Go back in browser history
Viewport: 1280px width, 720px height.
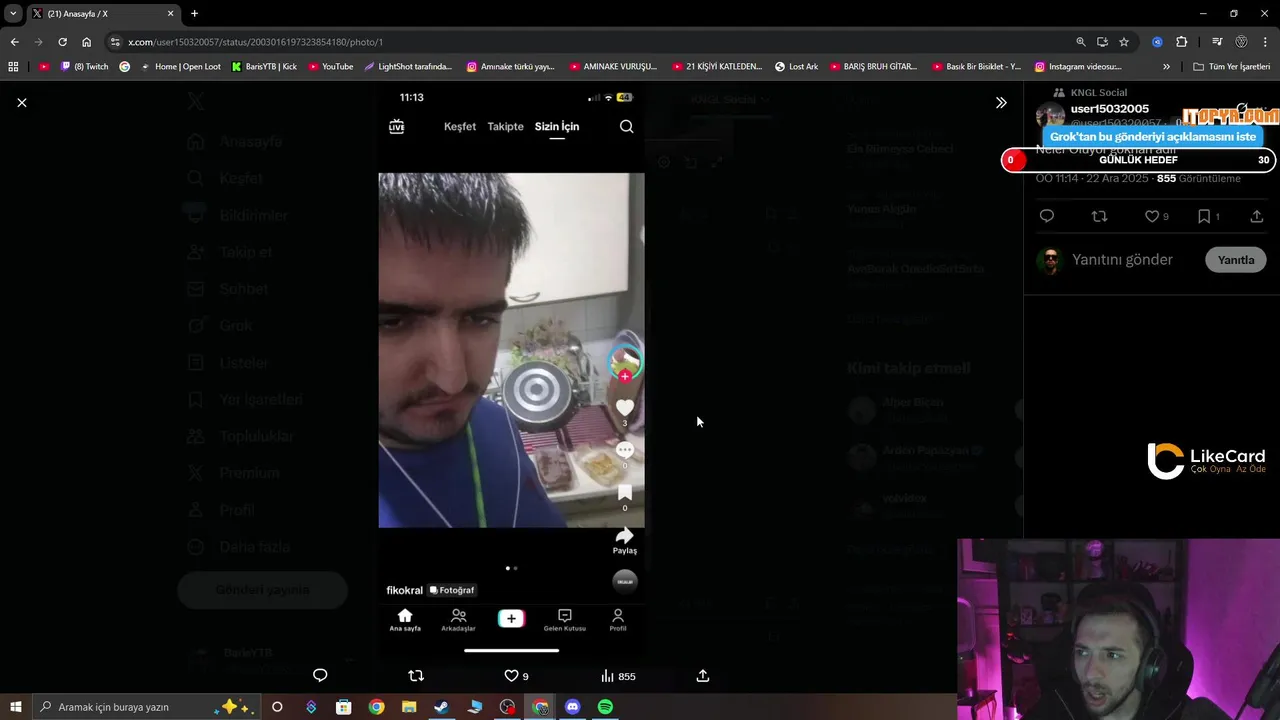click(14, 42)
